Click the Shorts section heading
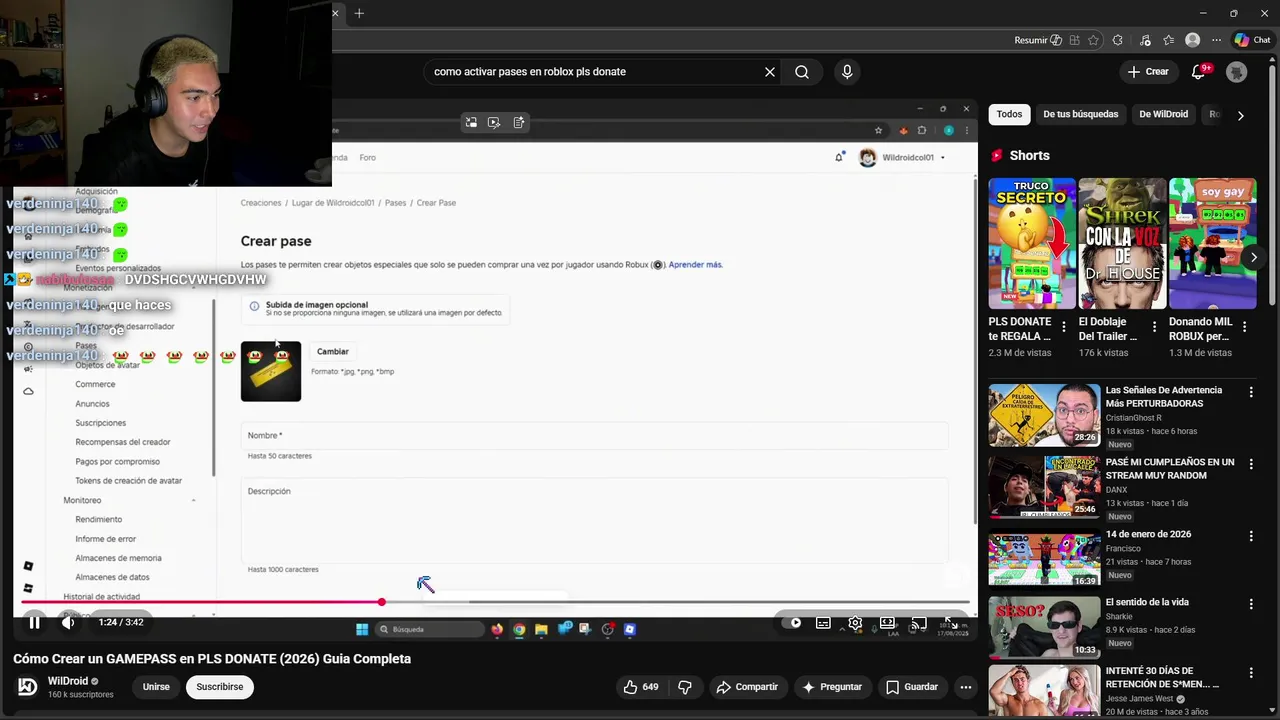Image resolution: width=1280 pixels, height=720 pixels. pyautogui.click(x=1029, y=155)
